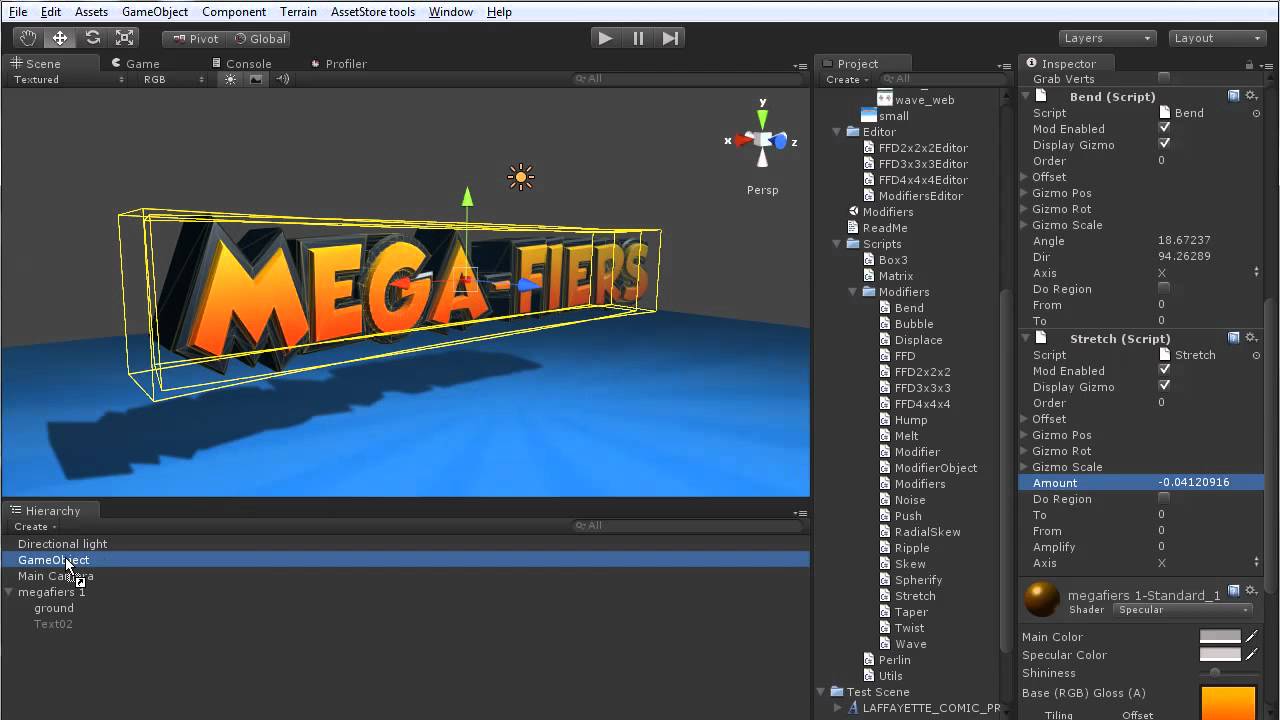Select the Rotate tool
This screenshot has height=720, width=1280.
92,38
